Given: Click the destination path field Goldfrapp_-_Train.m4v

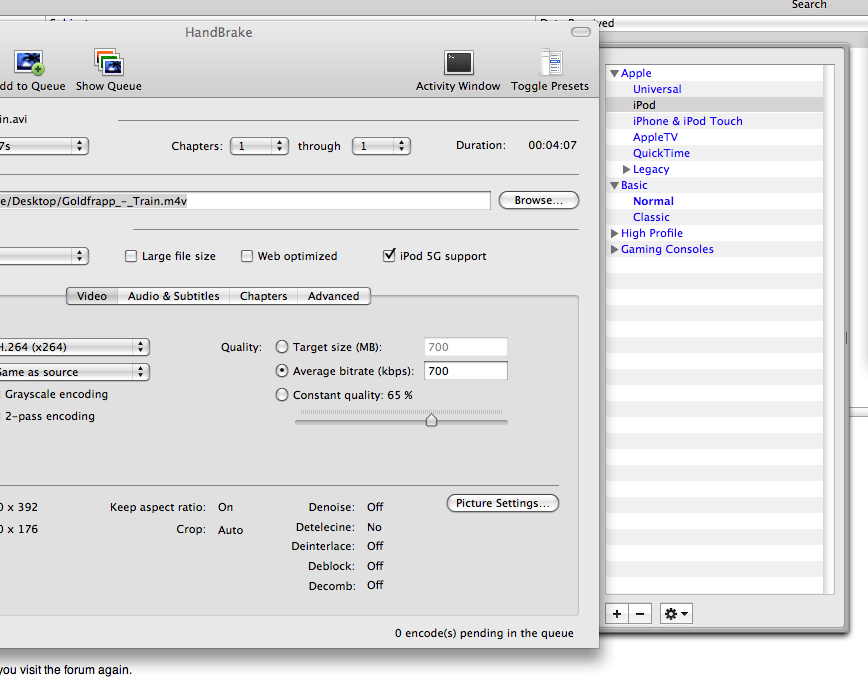Looking at the screenshot, I should [x=245, y=201].
